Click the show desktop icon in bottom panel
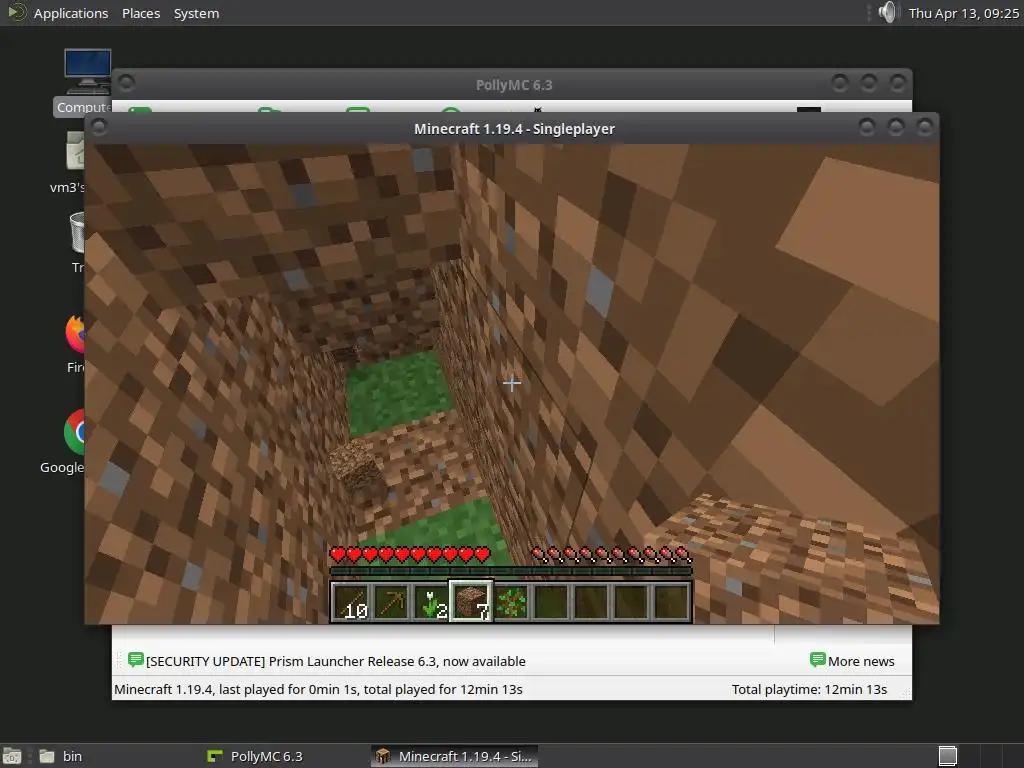 (12, 756)
